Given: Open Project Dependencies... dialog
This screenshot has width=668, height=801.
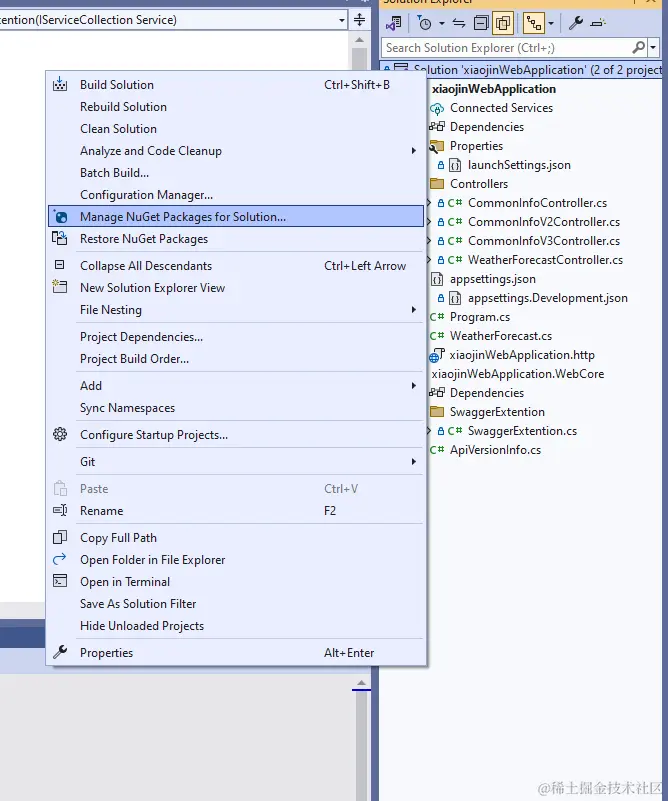Looking at the screenshot, I should pos(236,337).
